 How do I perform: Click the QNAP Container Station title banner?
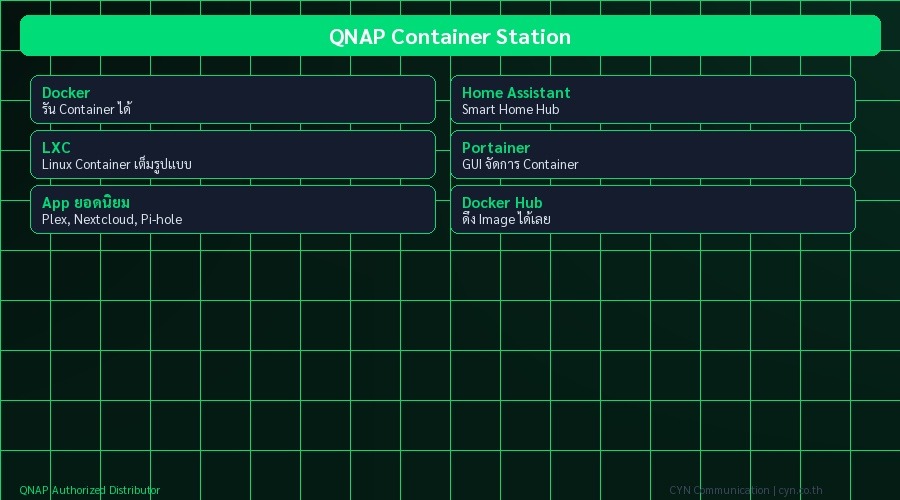450,36
